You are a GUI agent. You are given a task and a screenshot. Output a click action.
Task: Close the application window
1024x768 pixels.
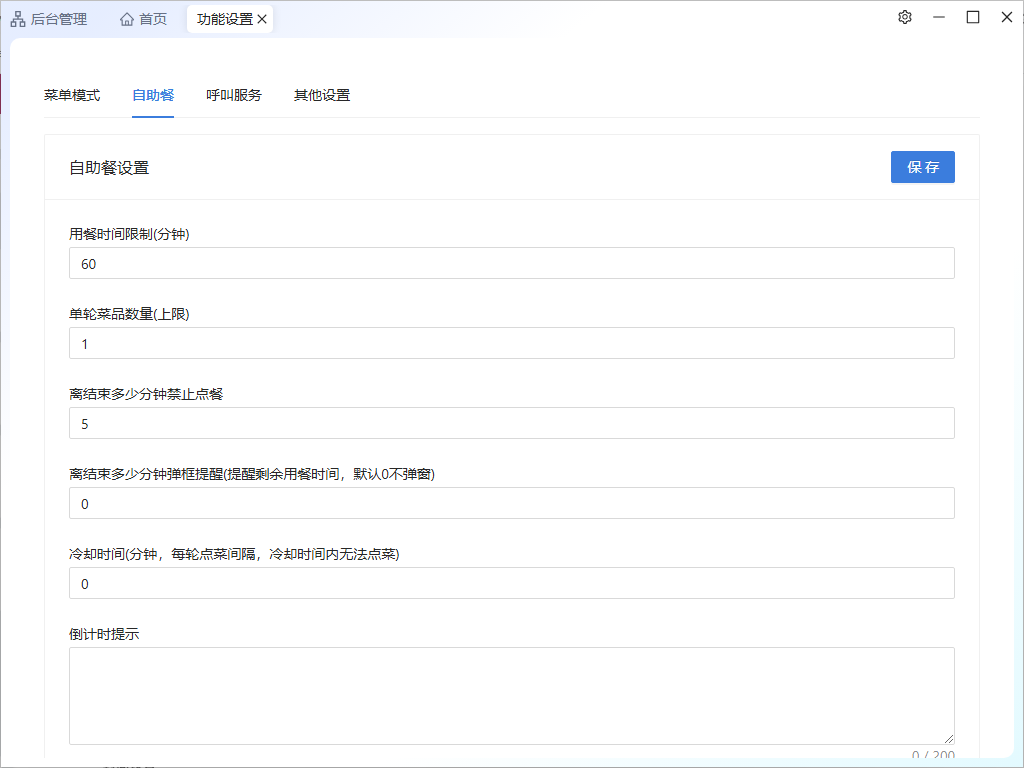[x=1006, y=17]
